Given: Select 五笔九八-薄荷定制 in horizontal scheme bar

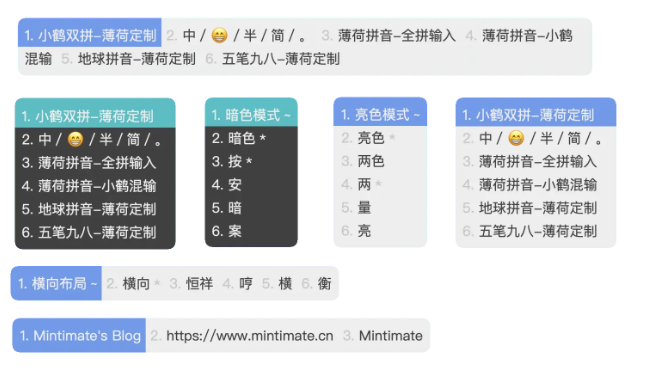Looking at the screenshot, I should point(273,59).
